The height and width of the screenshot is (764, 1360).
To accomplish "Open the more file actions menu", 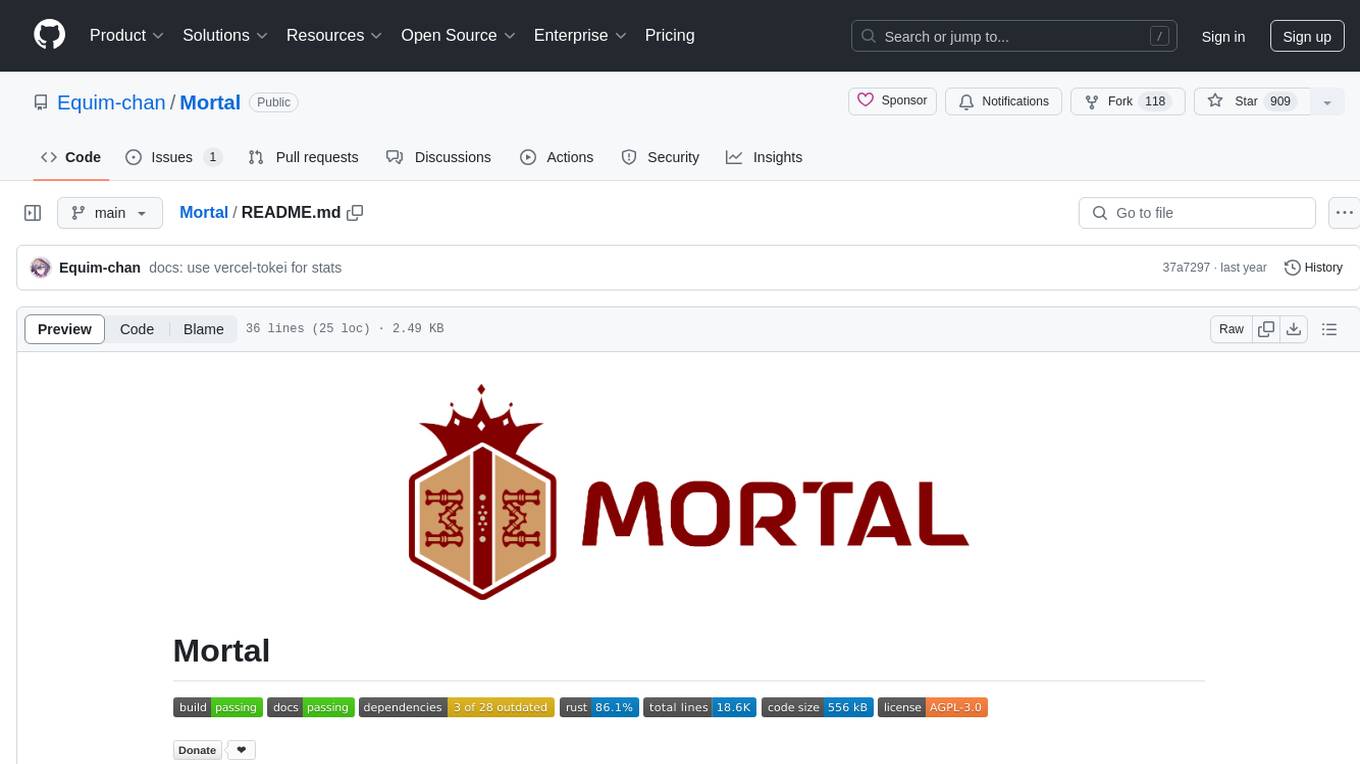I will 1344,213.
